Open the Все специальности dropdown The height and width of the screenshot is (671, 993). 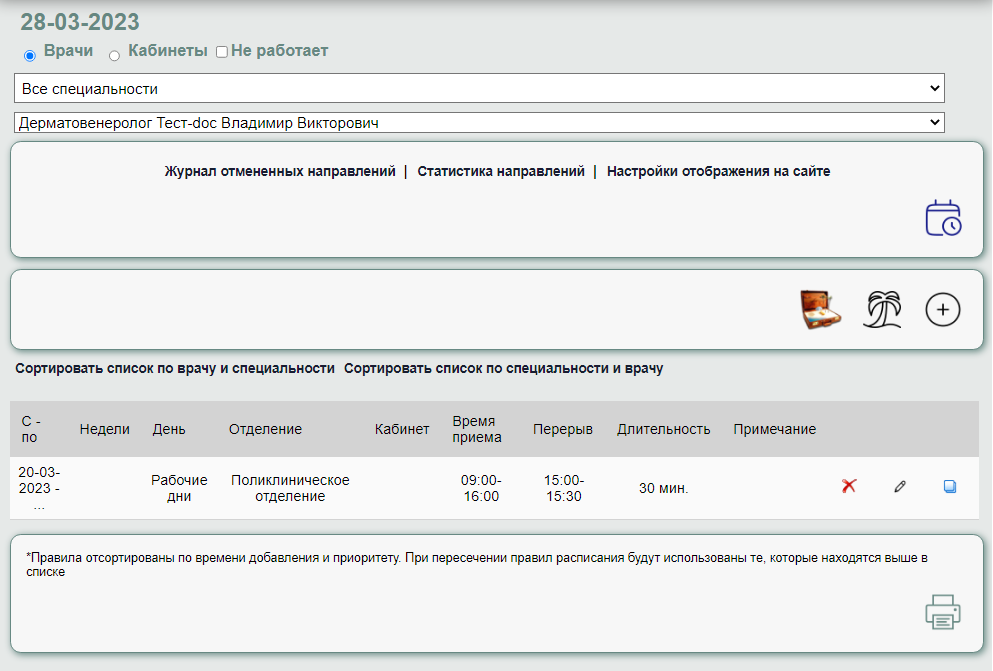tap(479, 89)
